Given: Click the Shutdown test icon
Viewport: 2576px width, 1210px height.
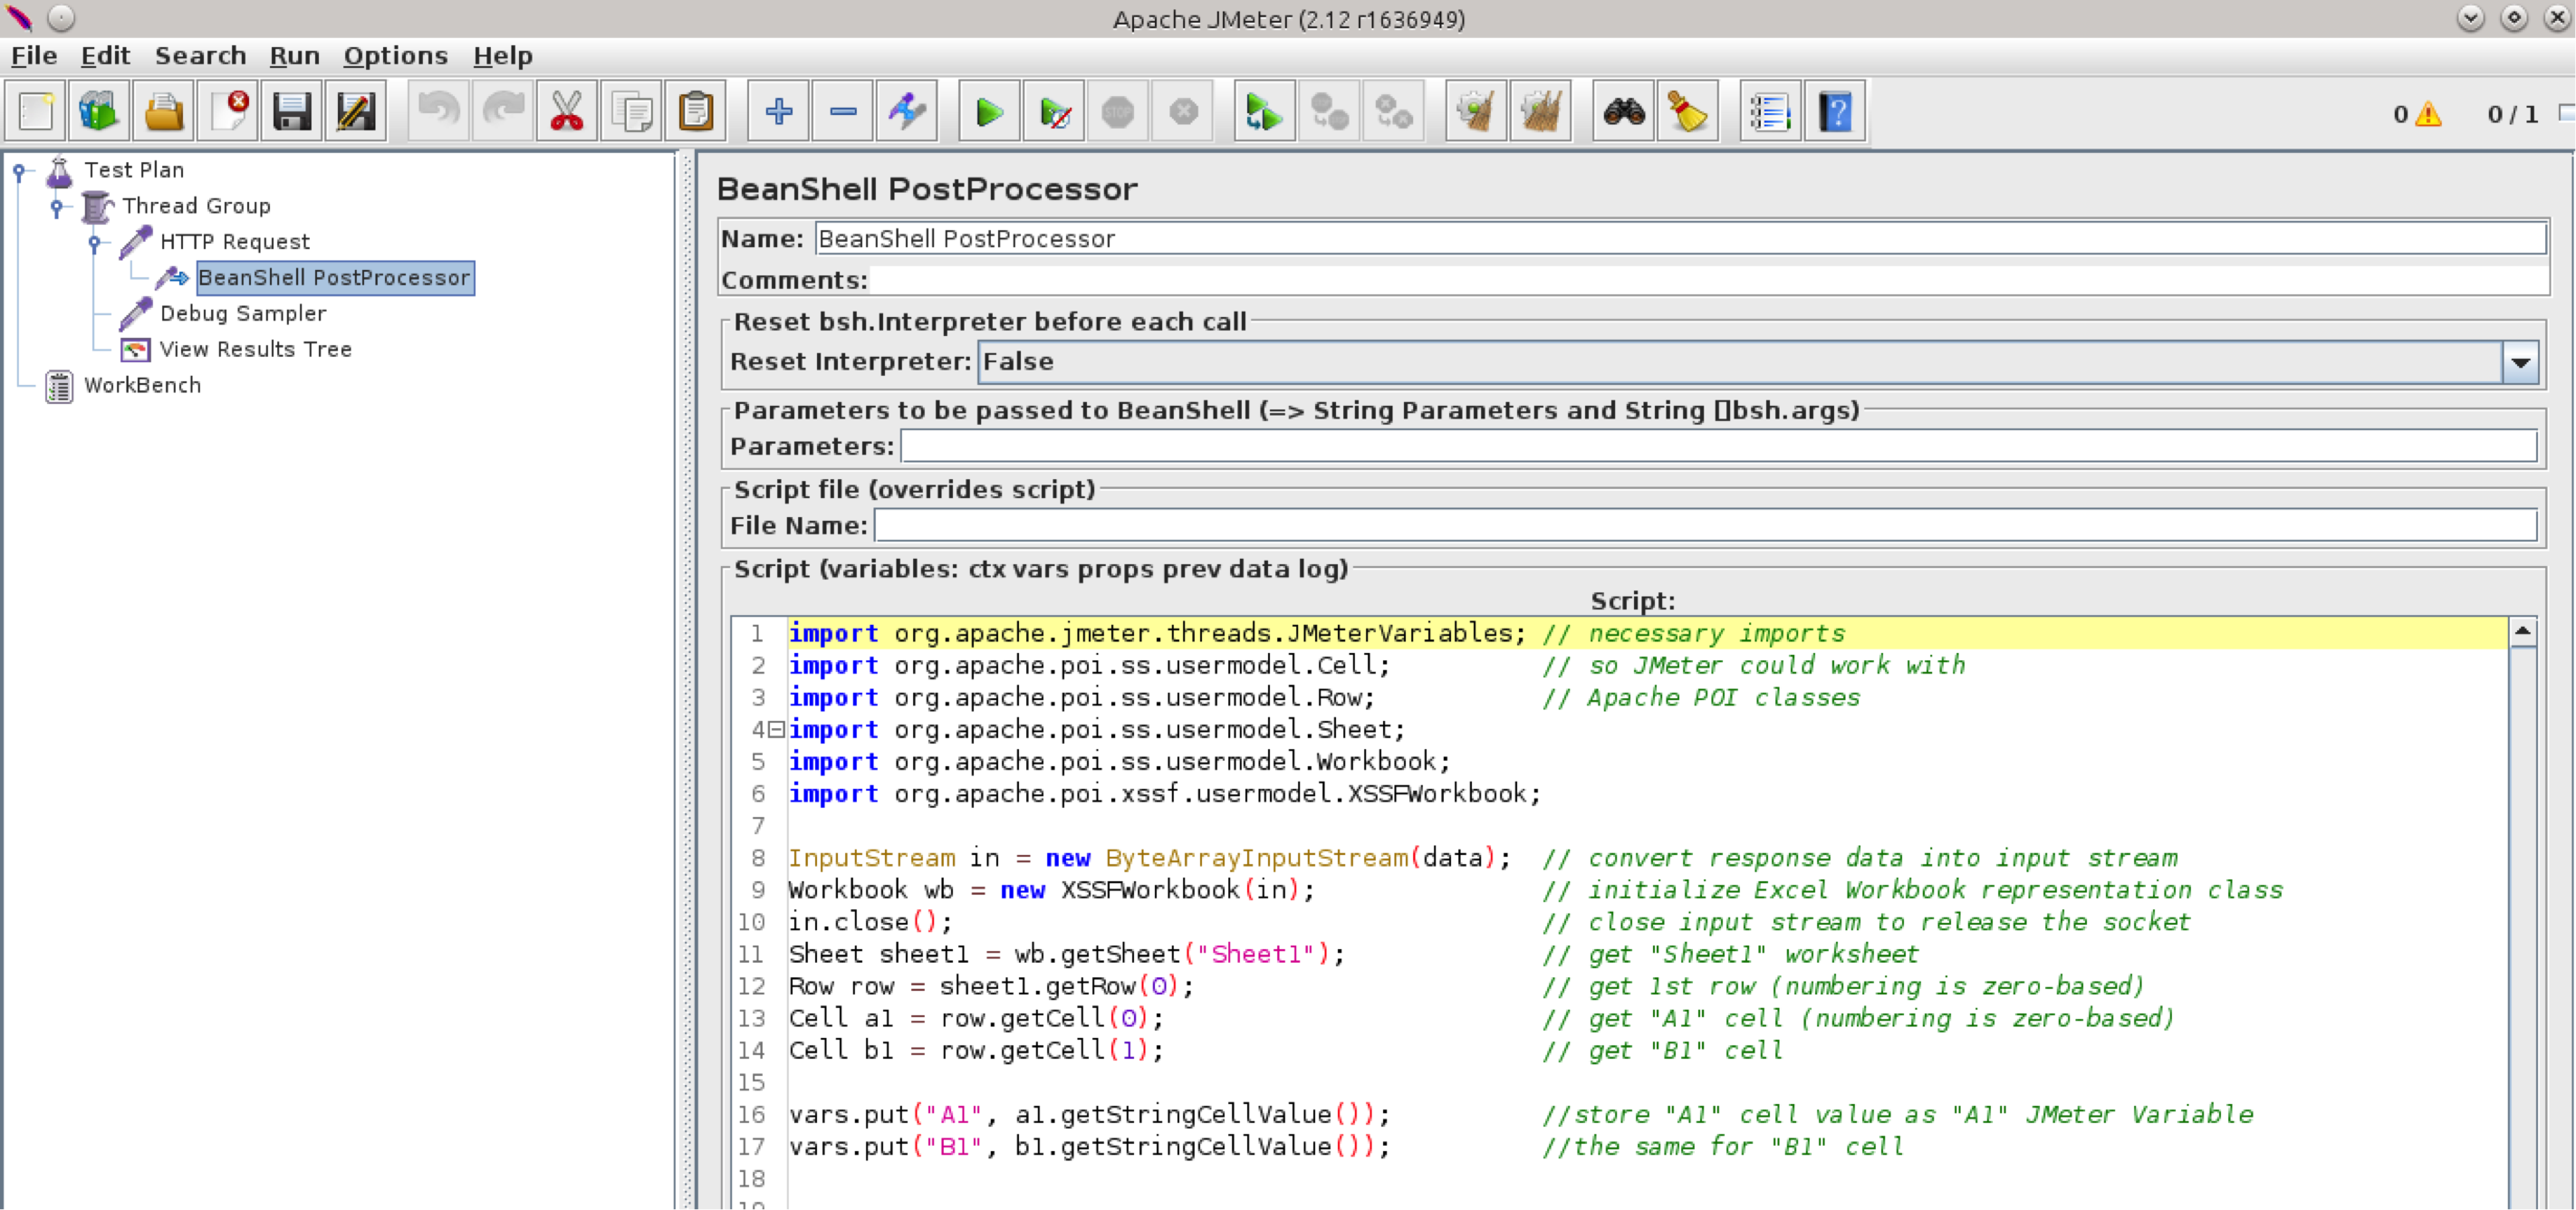Looking at the screenshot, I should click(x=1183, y=111).
